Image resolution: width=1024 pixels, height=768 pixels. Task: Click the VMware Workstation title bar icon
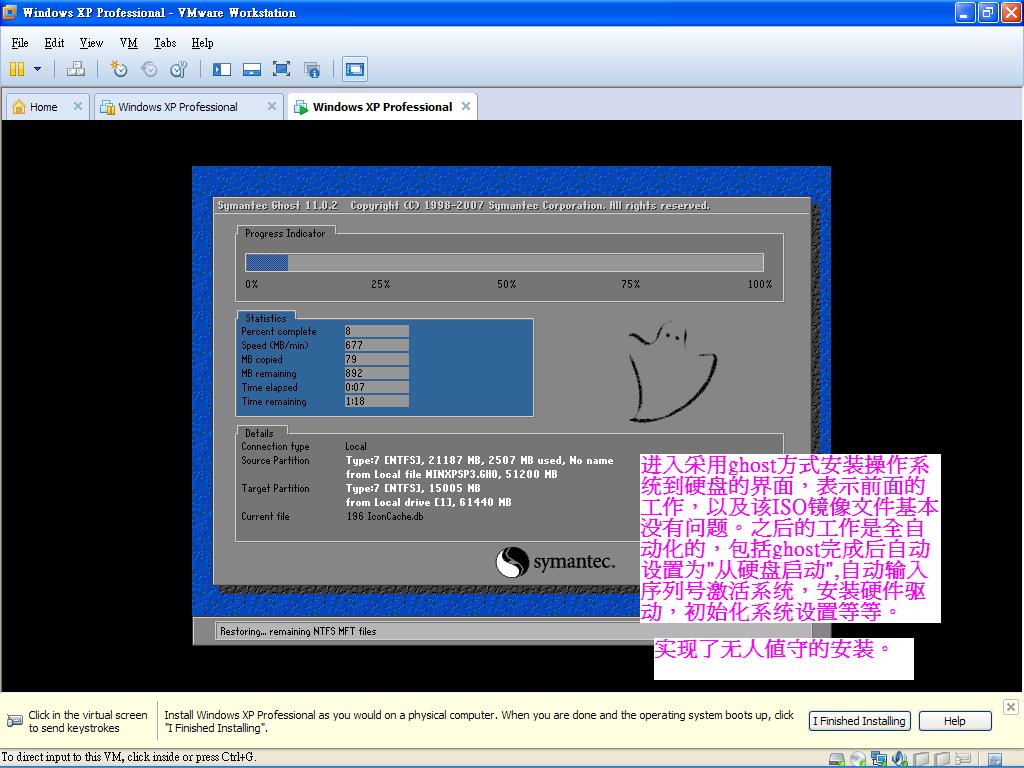[x=10, y=12]
